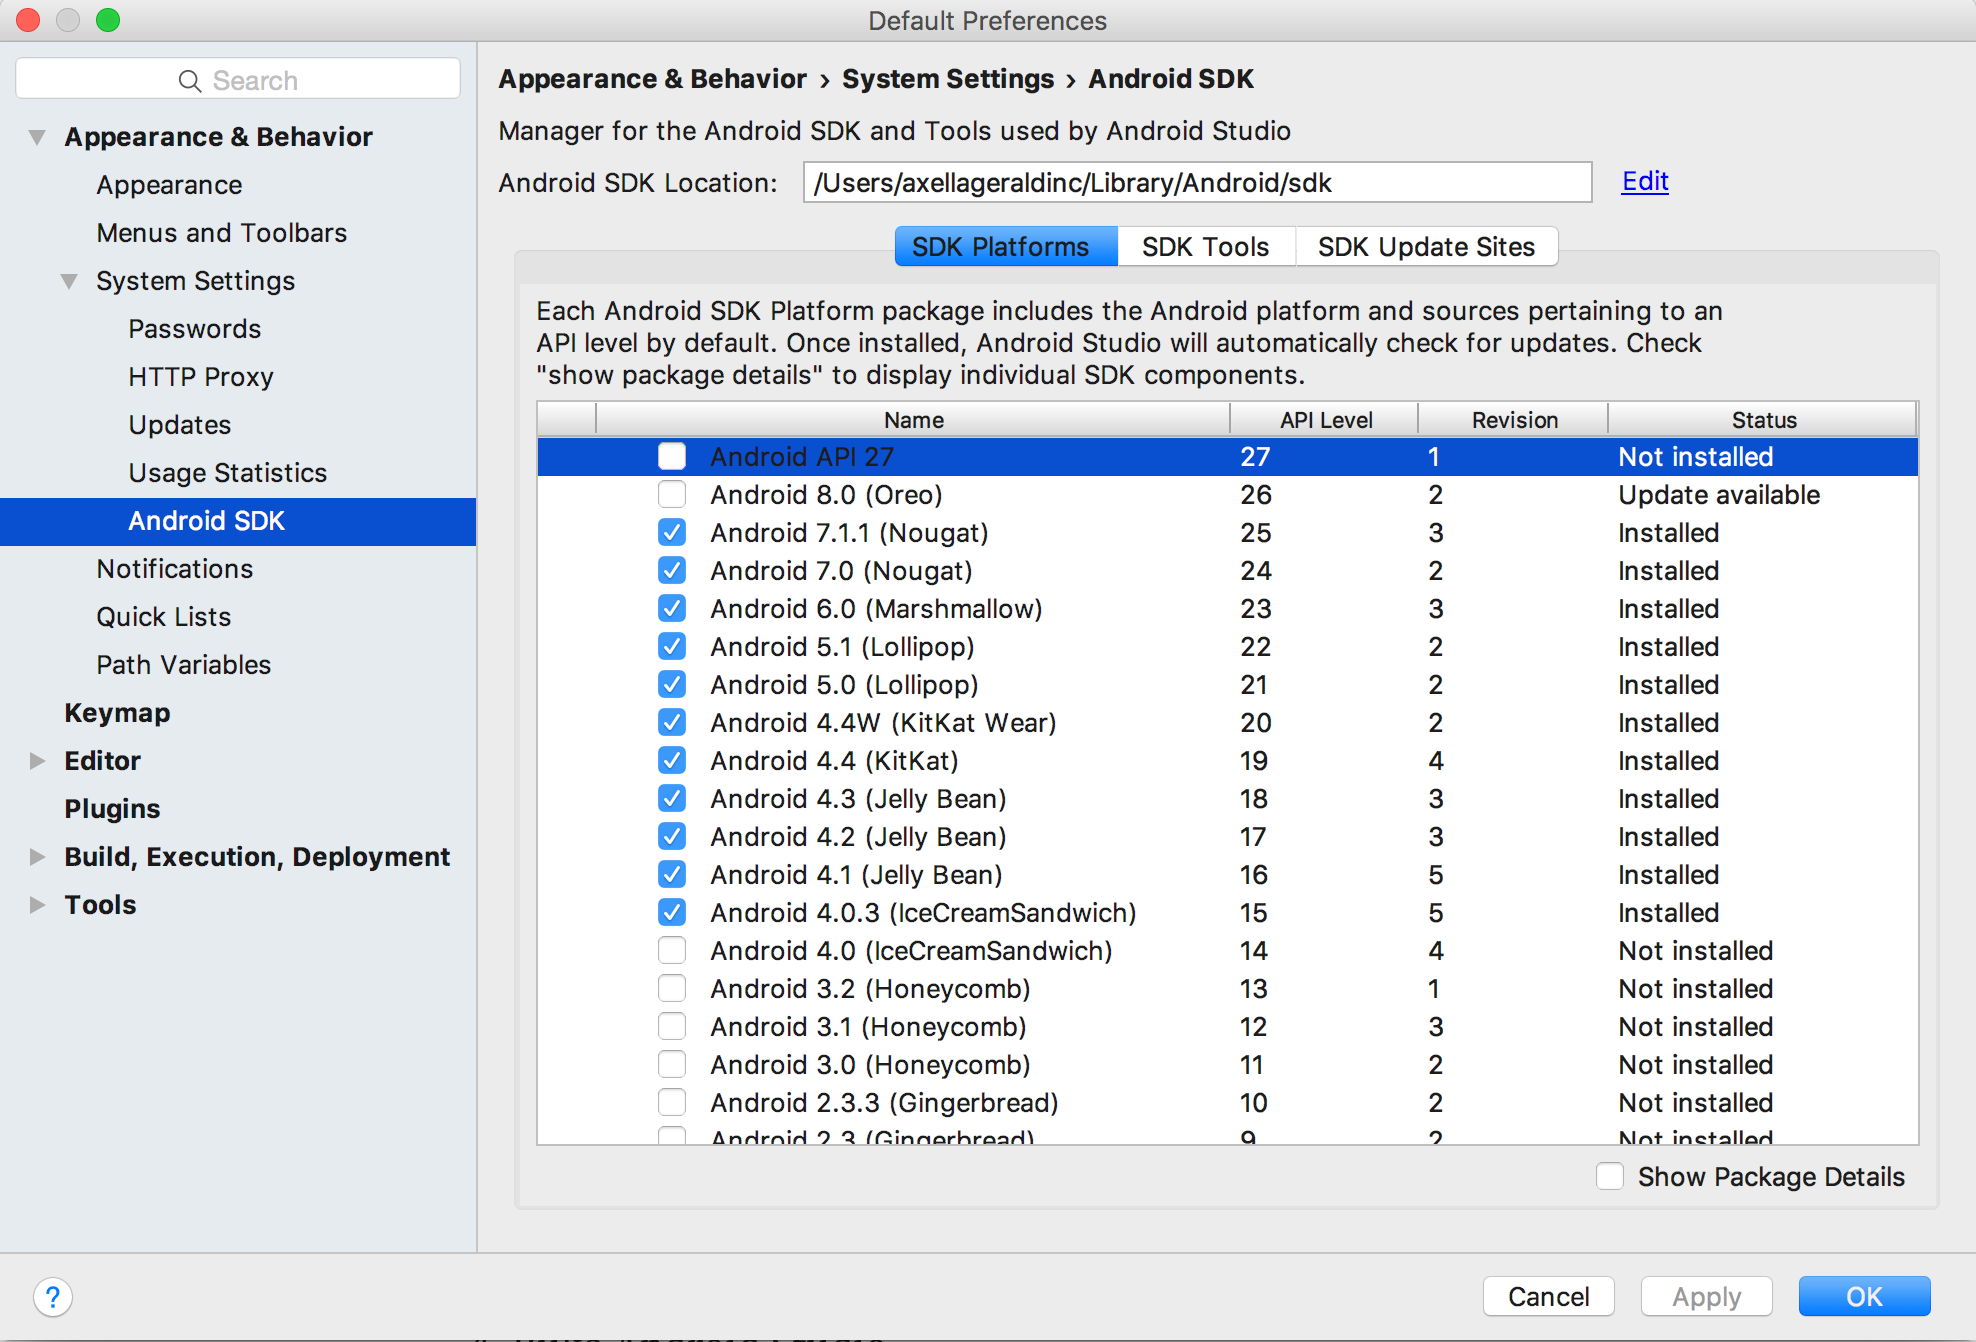
Task: Check Android 3.2 (Honeycomb) checkbox
Action: [672, 989]
